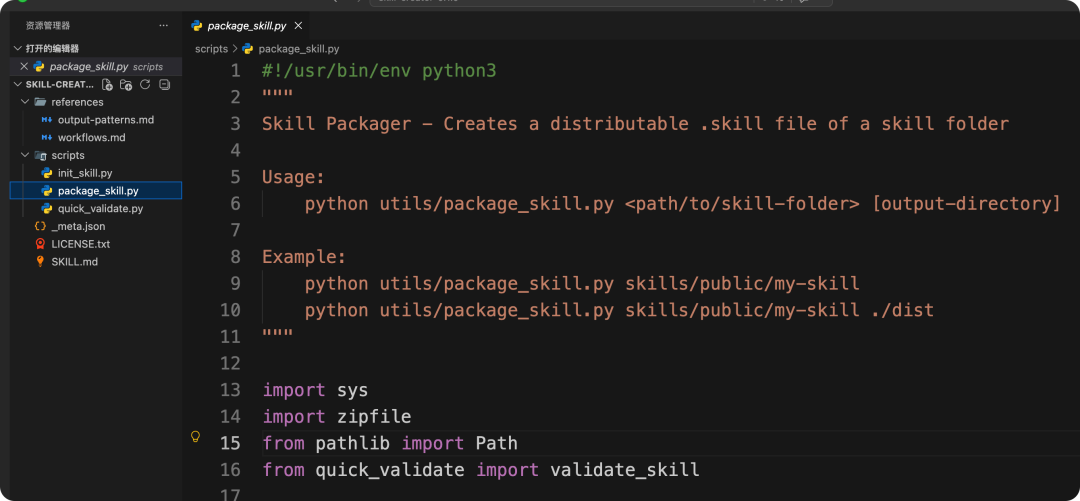Collapse the scripts folder chevron

click(25, 155)
